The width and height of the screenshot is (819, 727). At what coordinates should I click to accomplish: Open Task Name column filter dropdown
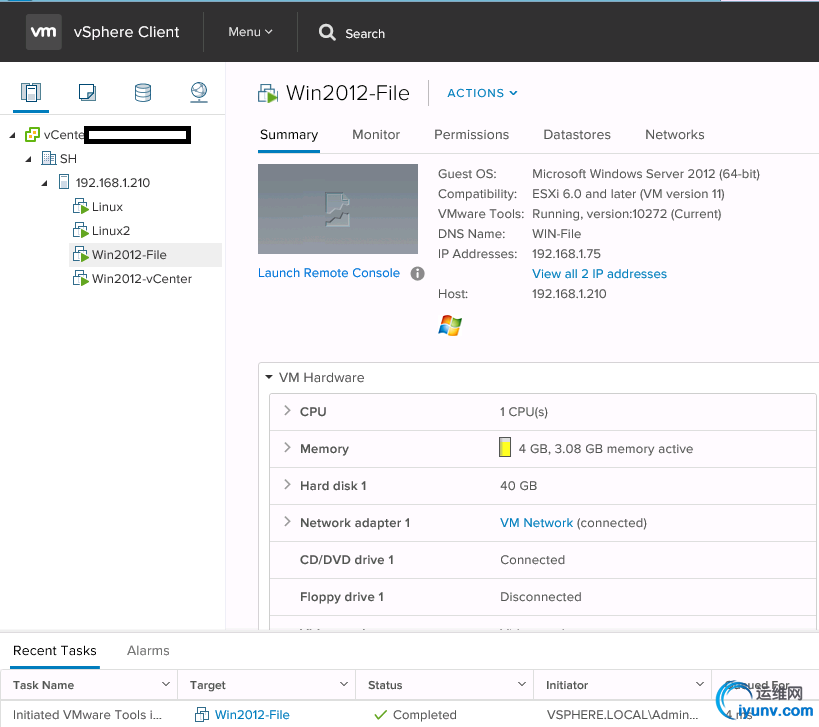click(x=166, y=684)
